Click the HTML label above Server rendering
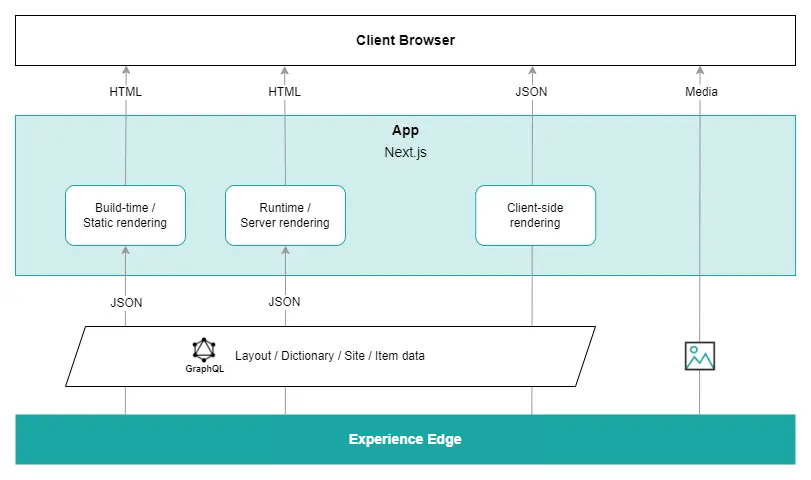811x480 pixels. [x=284, y=92]
